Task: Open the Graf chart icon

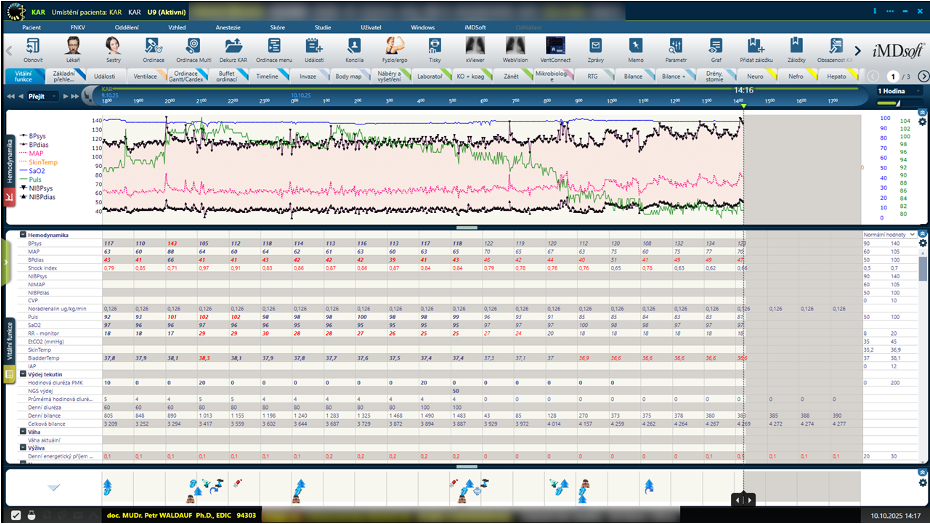Action: [716, 46]
